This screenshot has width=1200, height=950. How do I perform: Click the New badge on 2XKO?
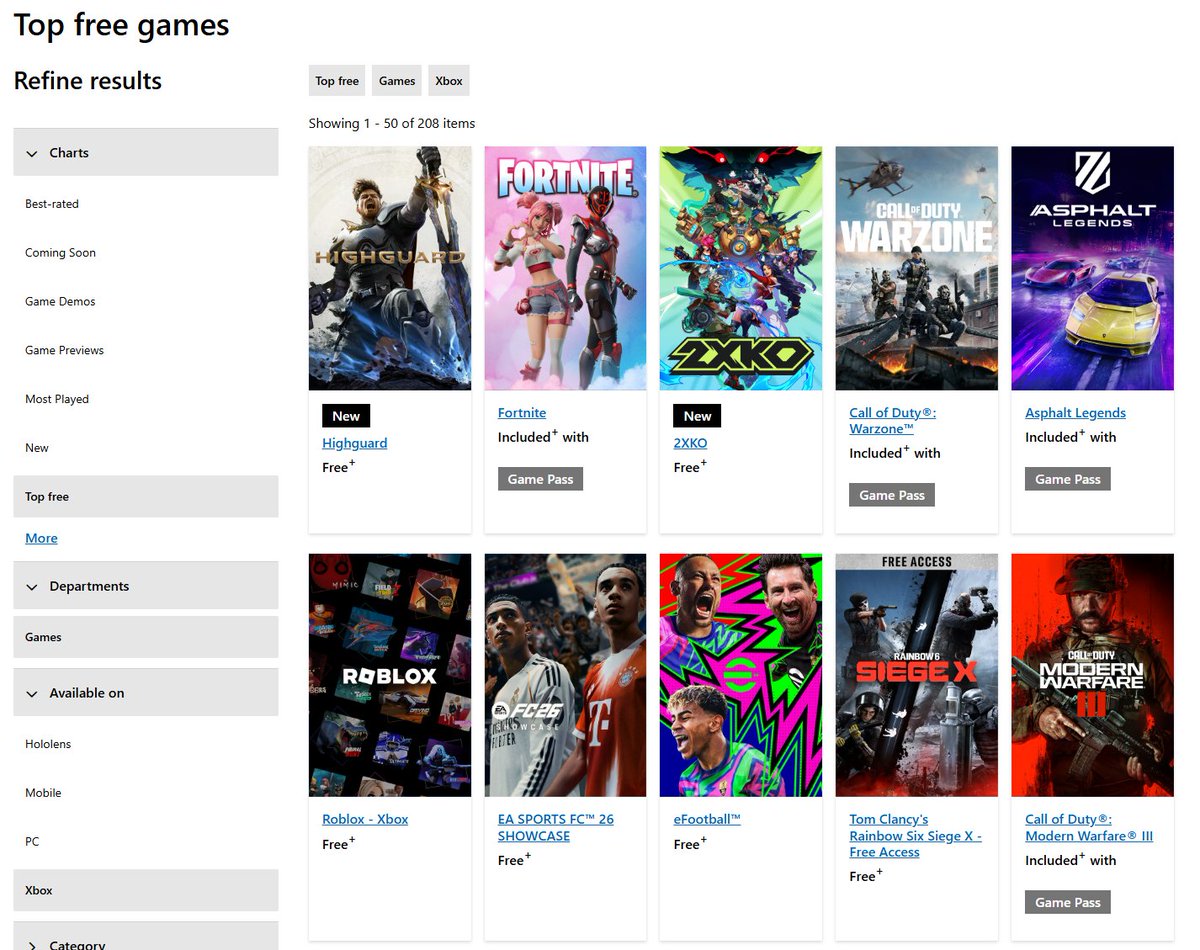[698, 416]
